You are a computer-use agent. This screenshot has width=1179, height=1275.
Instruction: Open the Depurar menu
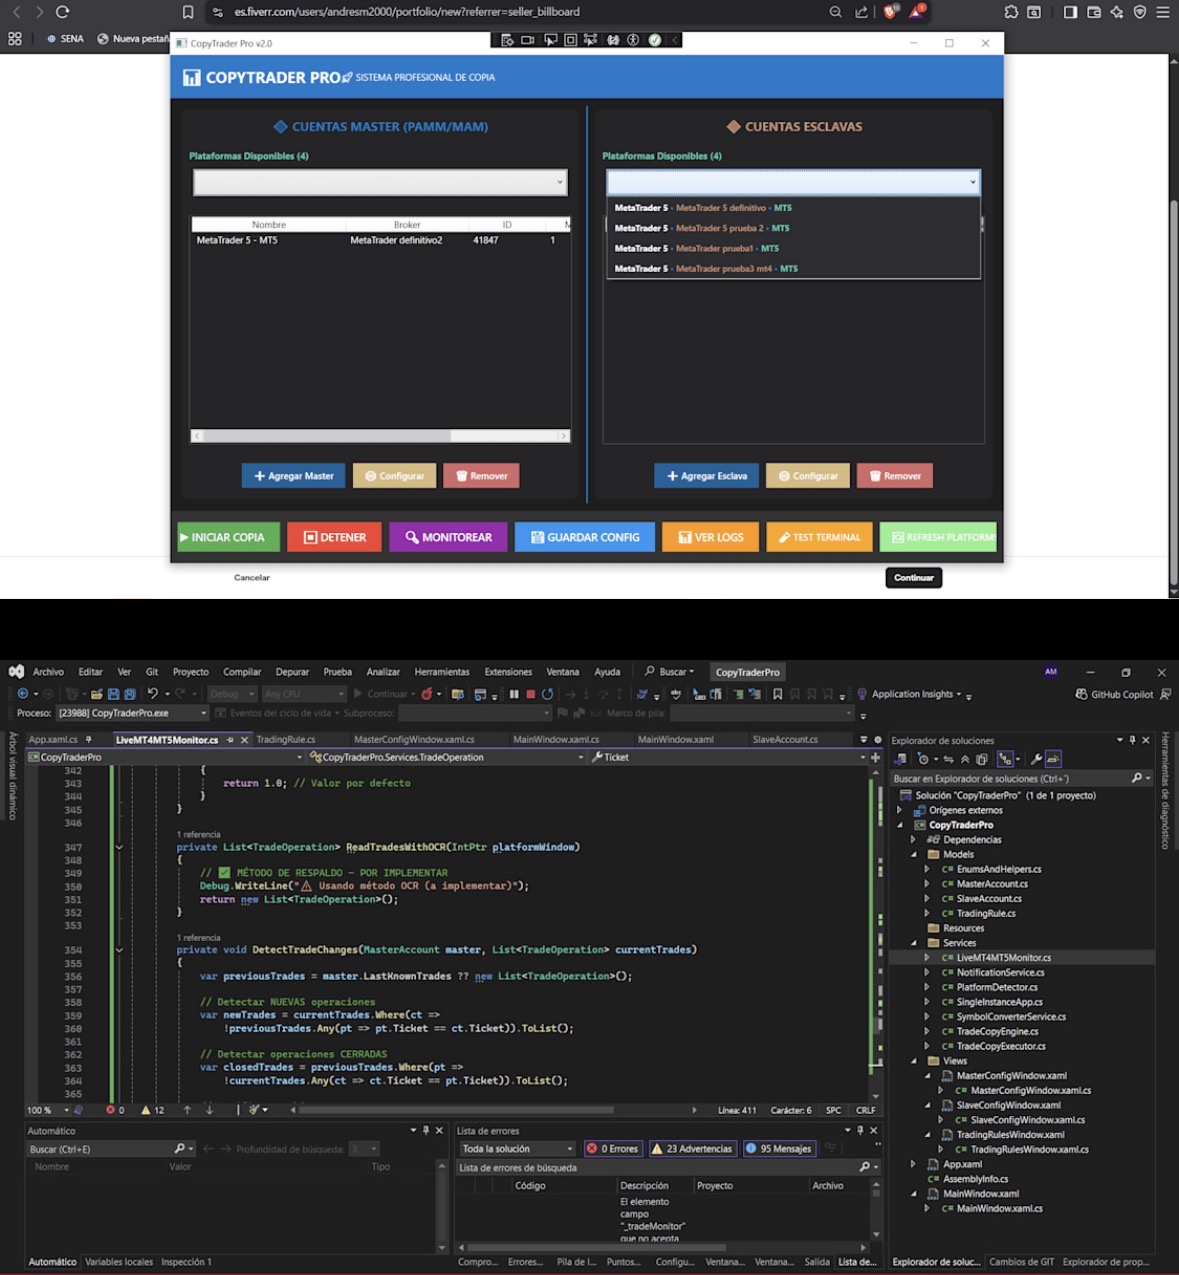pos(292,672)
